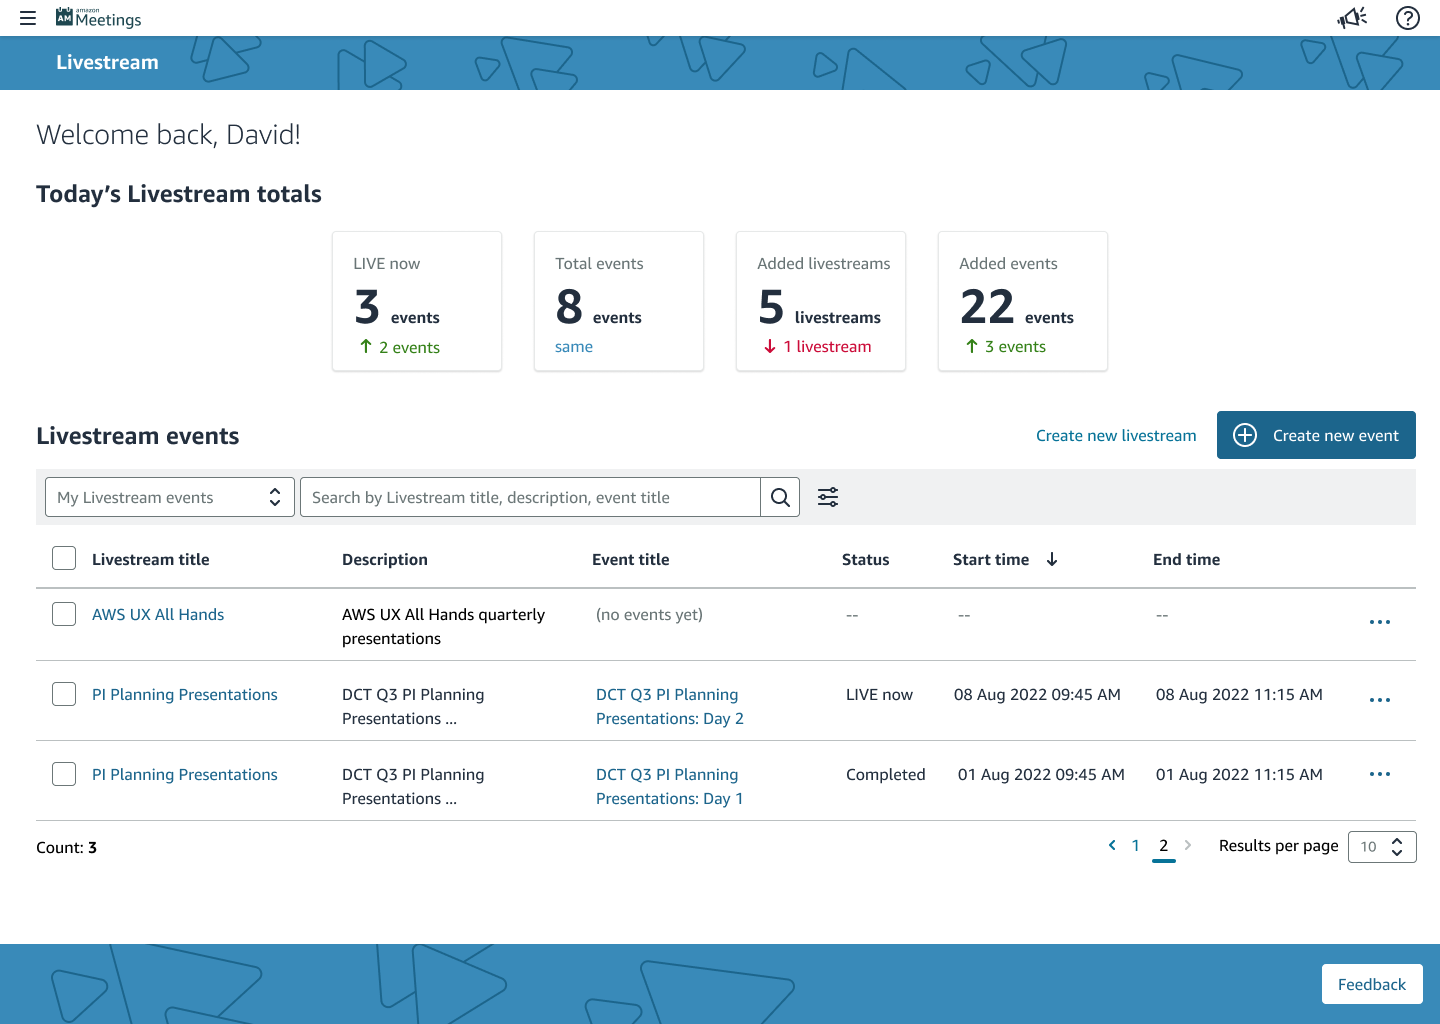Open the hamburger navigation menu

pyautogui.click(x=28, y=18)
